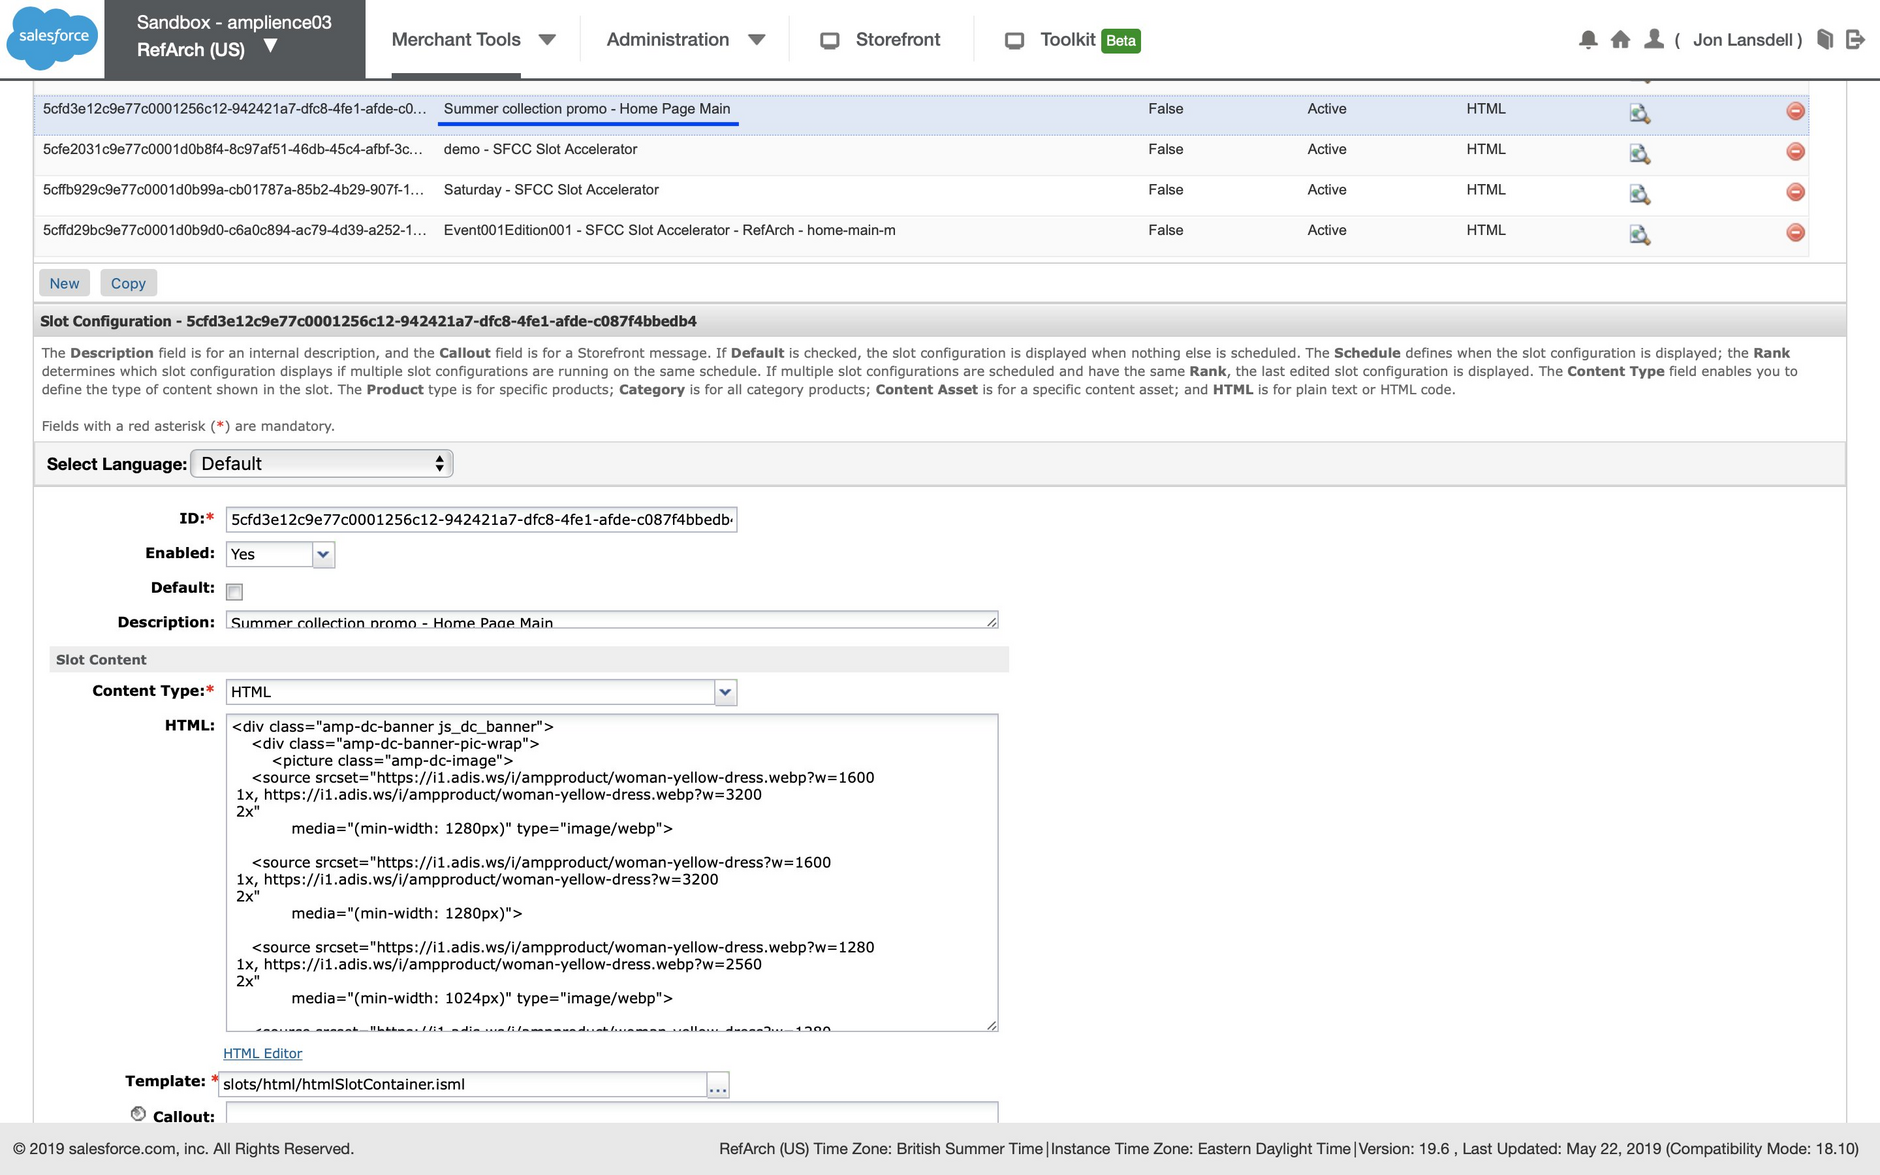The image size is (1880, 1175).
Task: Click the Beta badge next to Toolkit
Action: pos(1121,41)
